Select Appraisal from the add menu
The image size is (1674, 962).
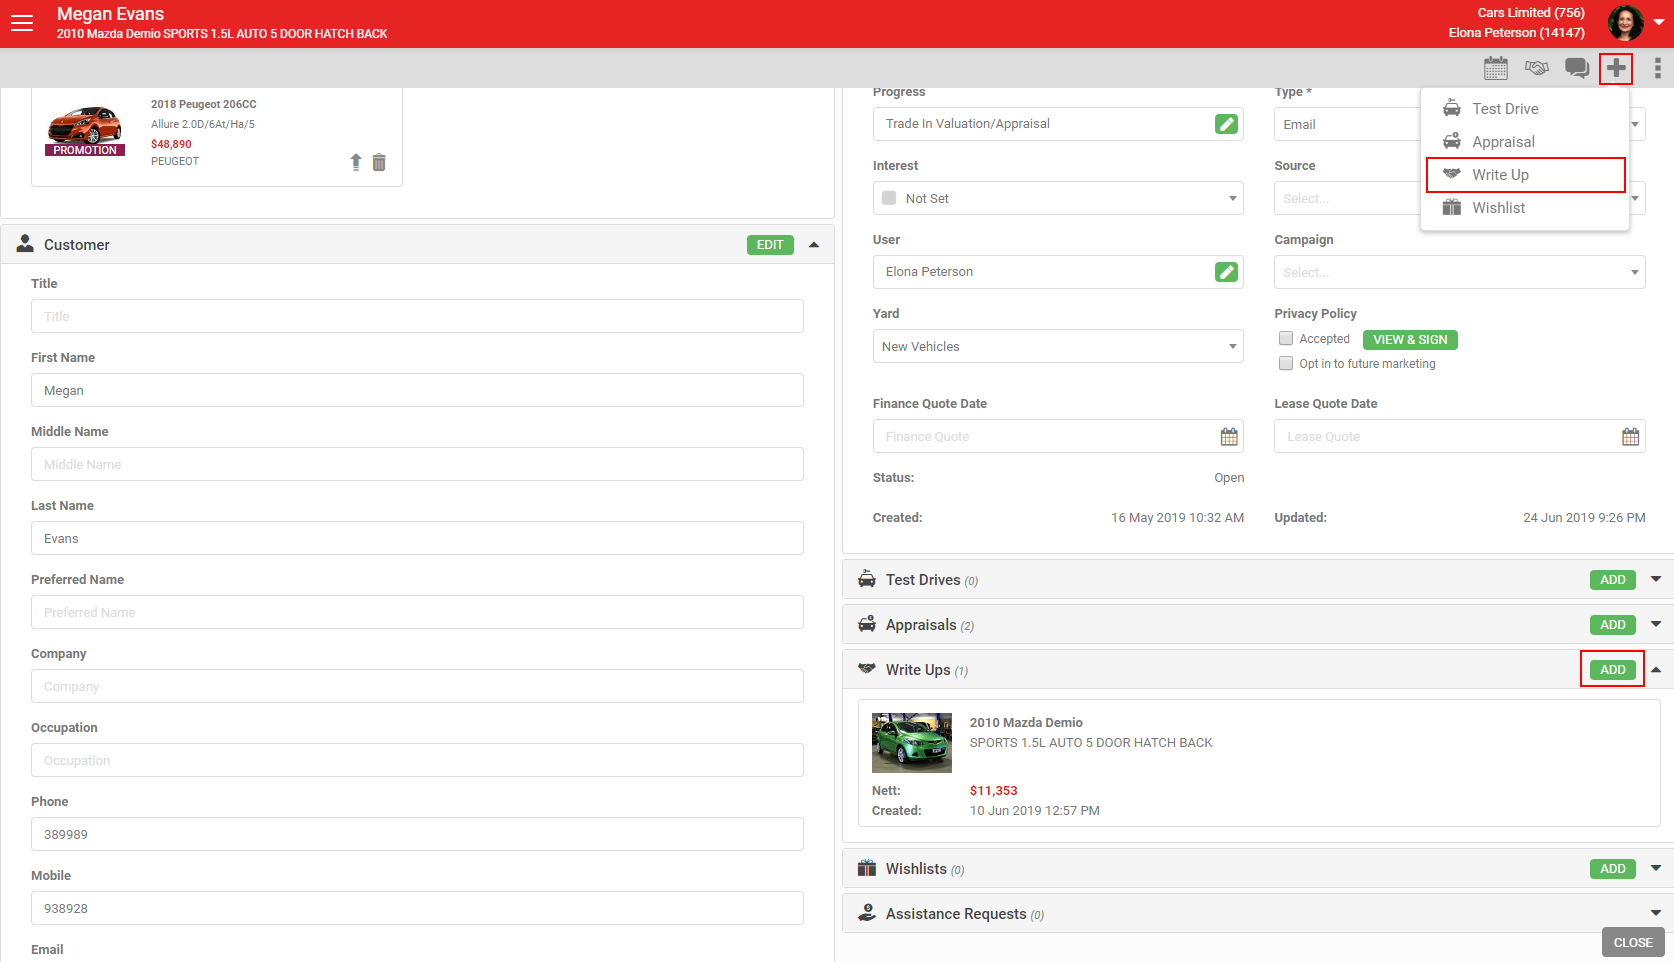[1525, 142]
